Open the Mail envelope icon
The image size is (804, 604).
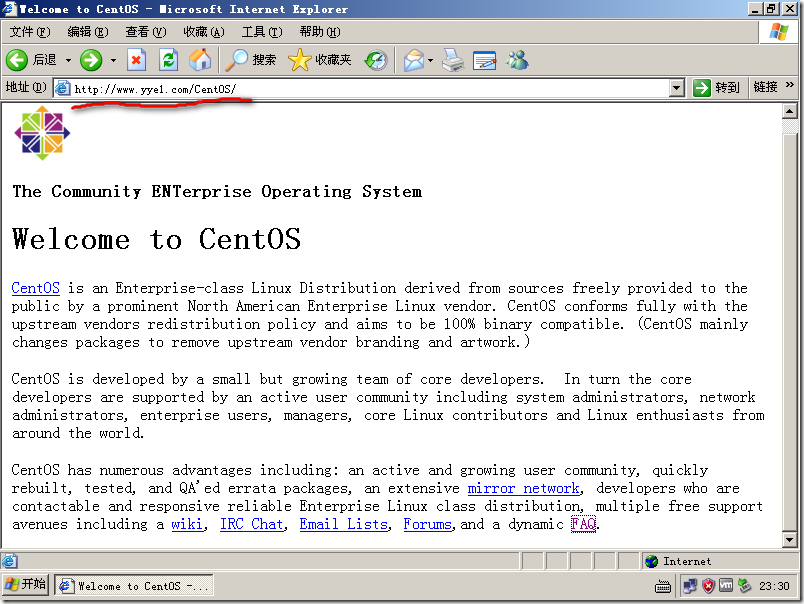click(414, 61)
